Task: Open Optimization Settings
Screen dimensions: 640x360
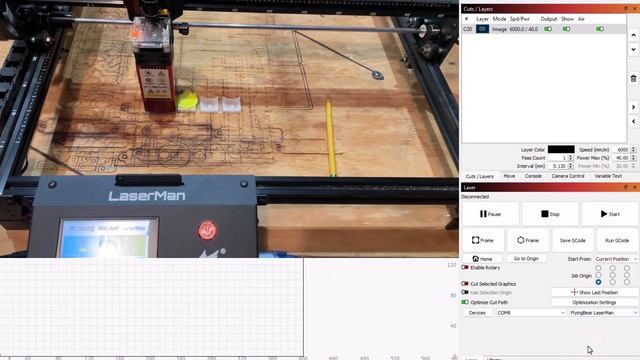Action: coord(594,302)
